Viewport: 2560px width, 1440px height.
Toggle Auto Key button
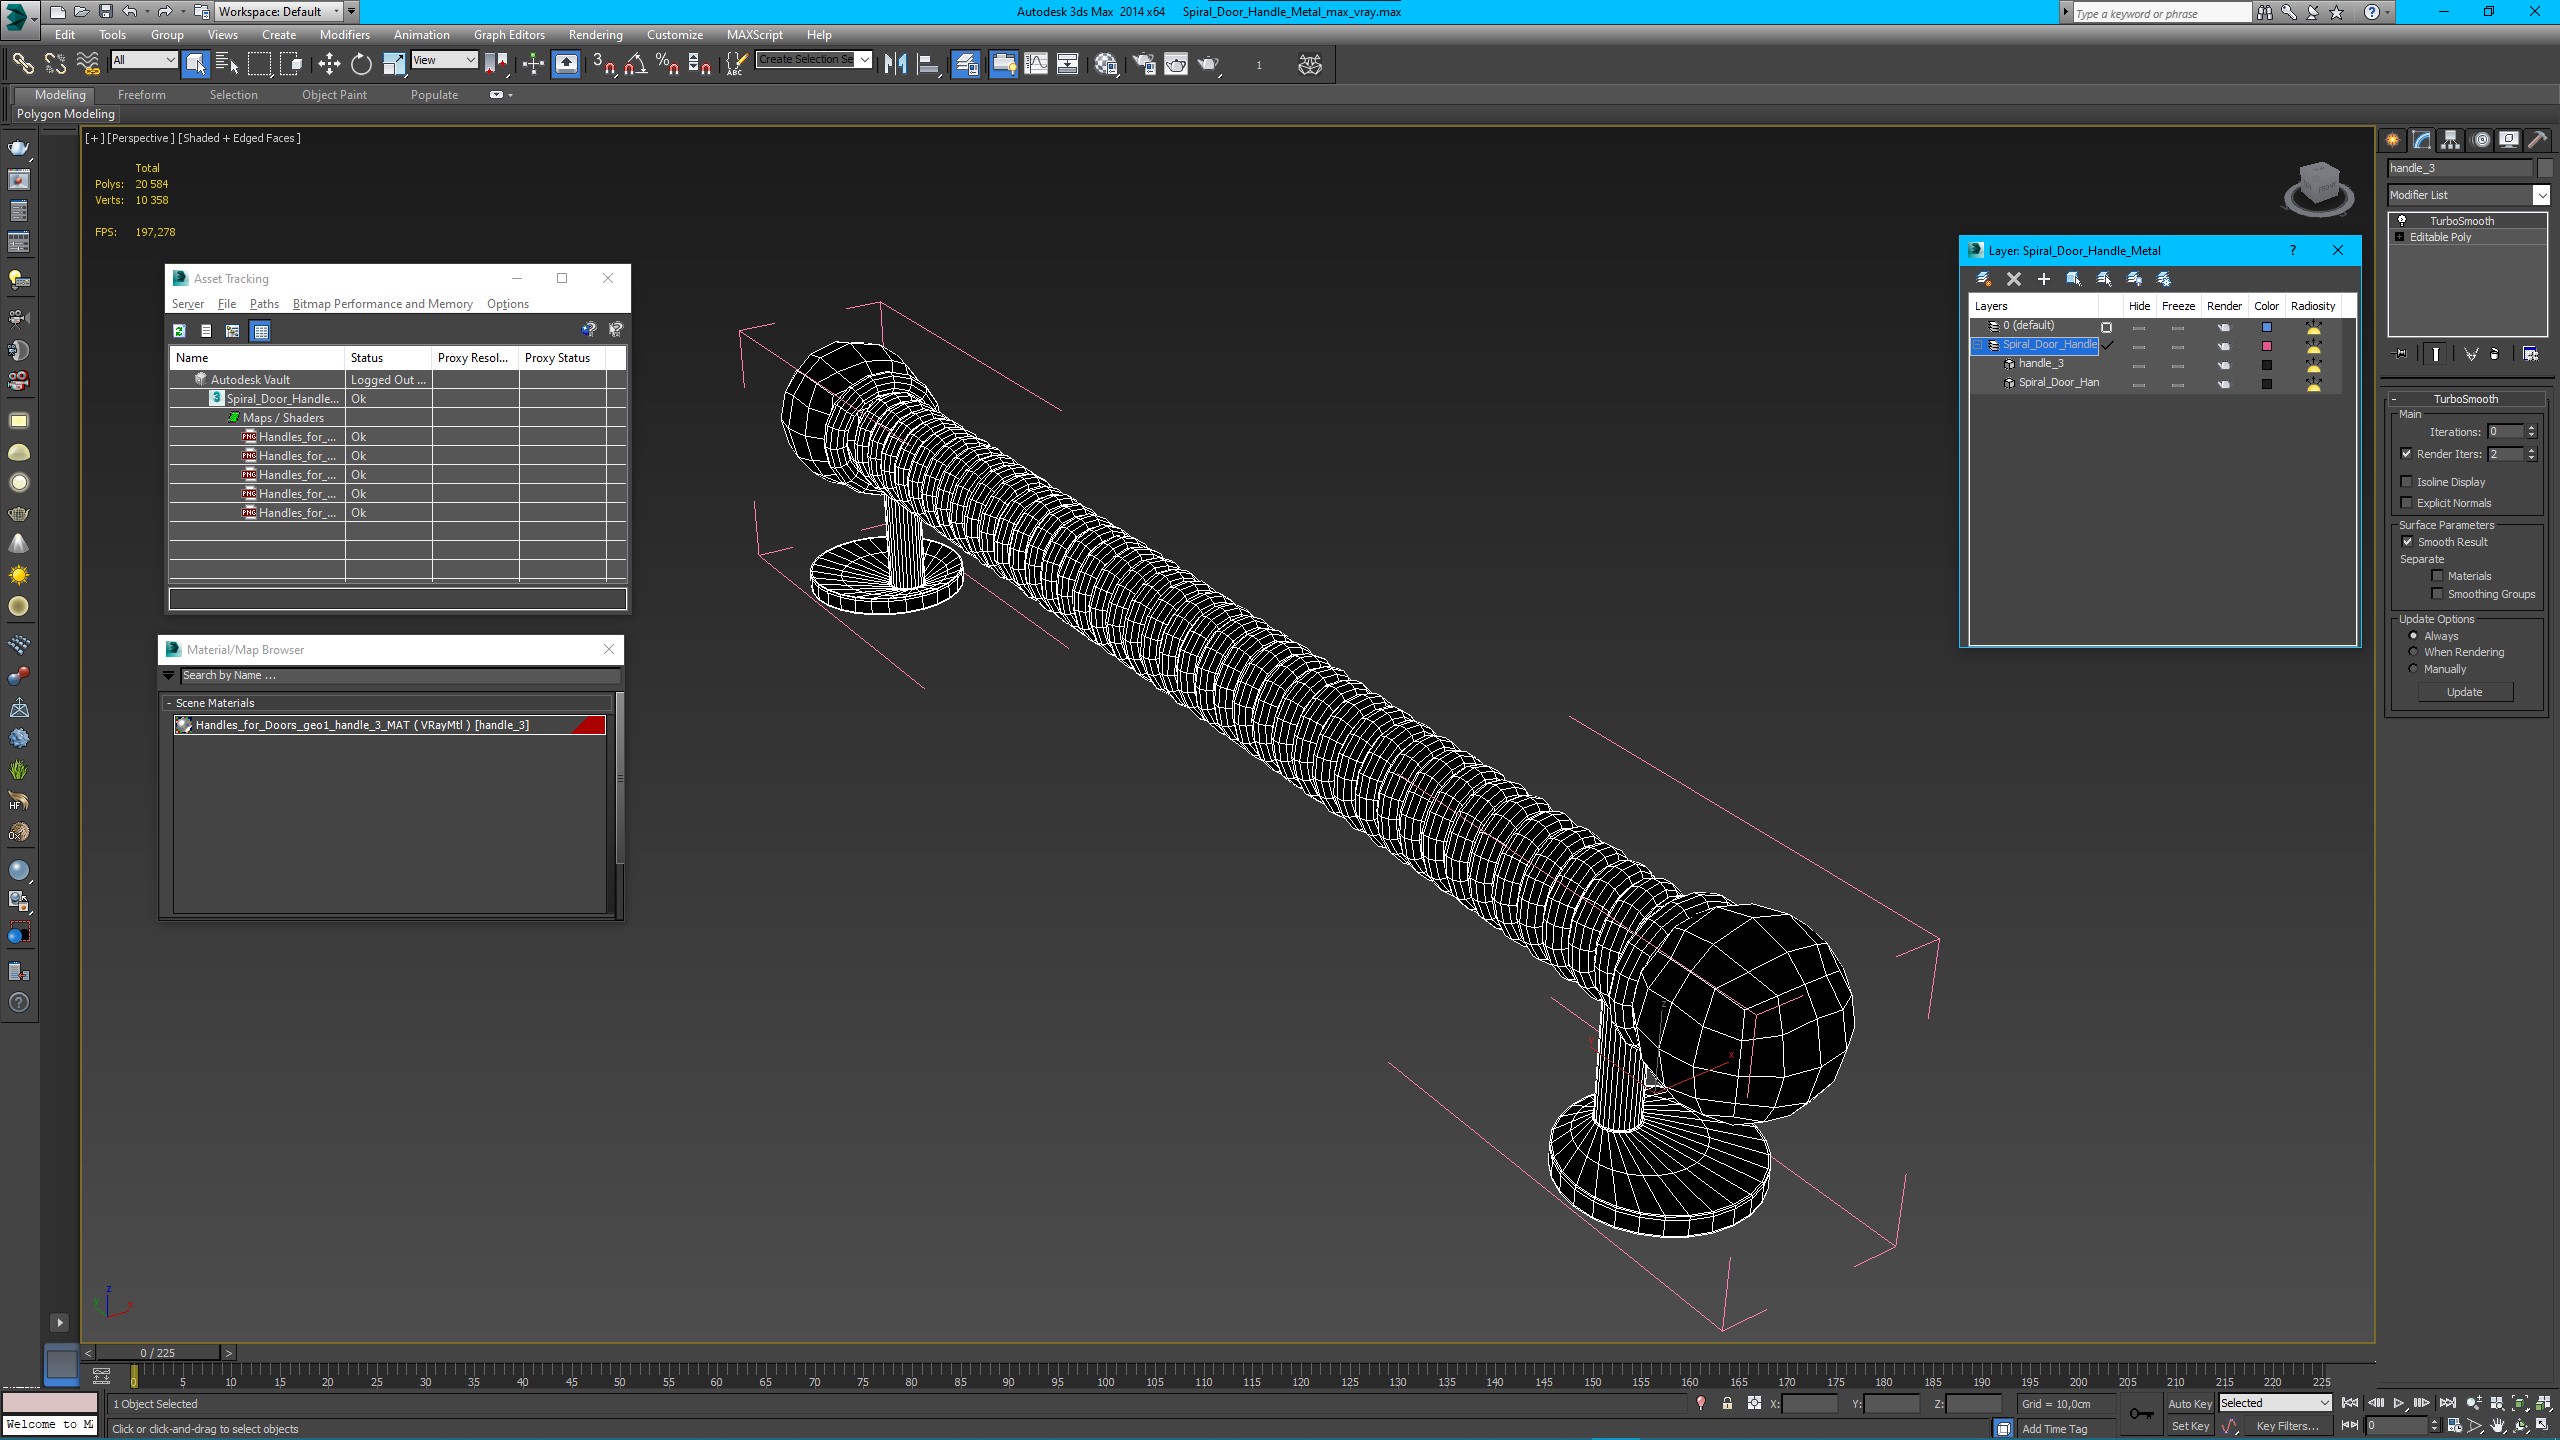coord(2189,1404)
